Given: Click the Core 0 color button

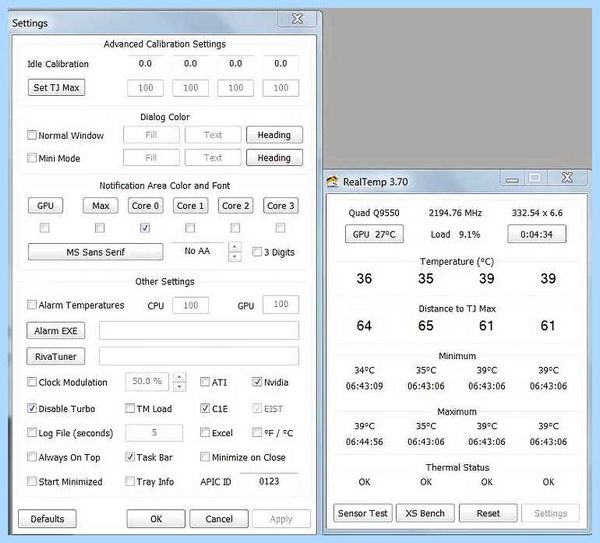Looking at the screenshot, I should pyautogui.click(x=145, y=205).
